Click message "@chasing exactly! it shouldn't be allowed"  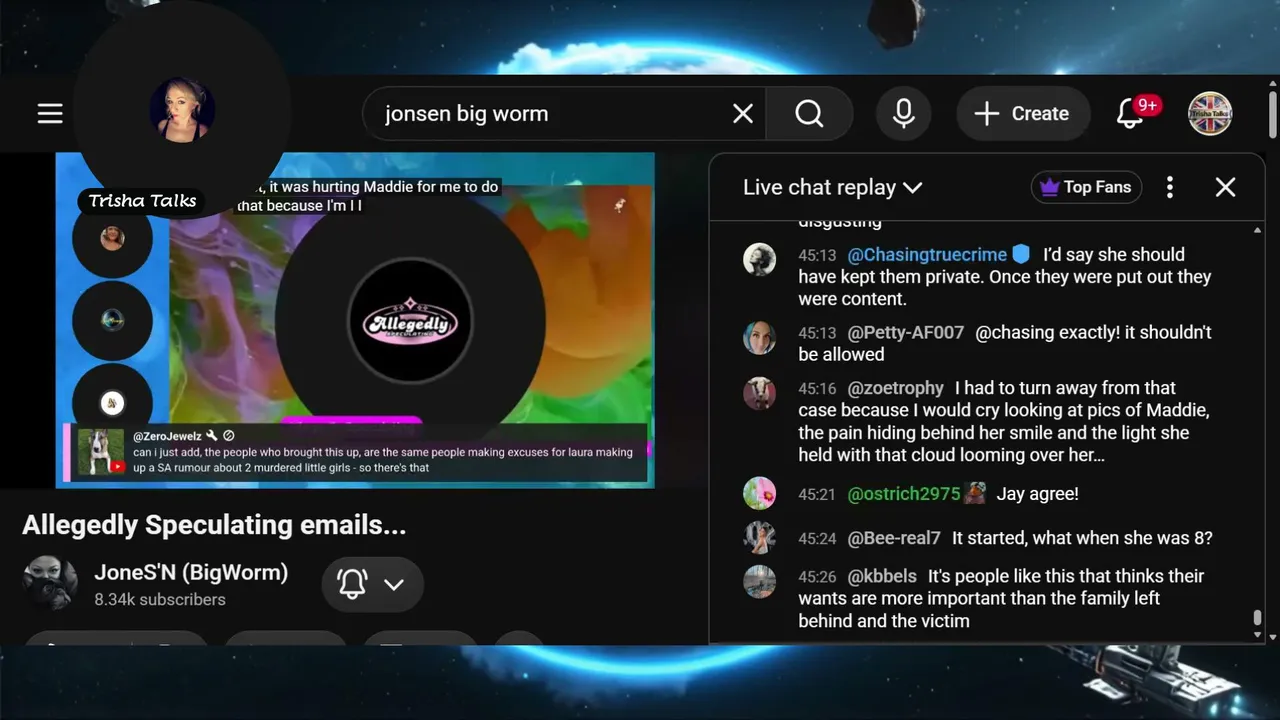click(x=1005, y=343)
